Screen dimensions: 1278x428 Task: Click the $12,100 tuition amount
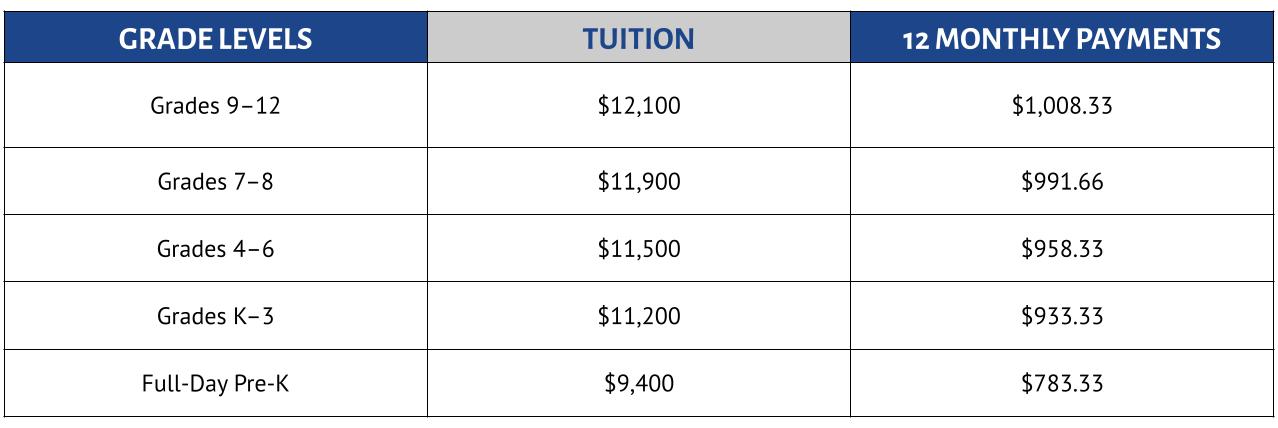point(638,105)
